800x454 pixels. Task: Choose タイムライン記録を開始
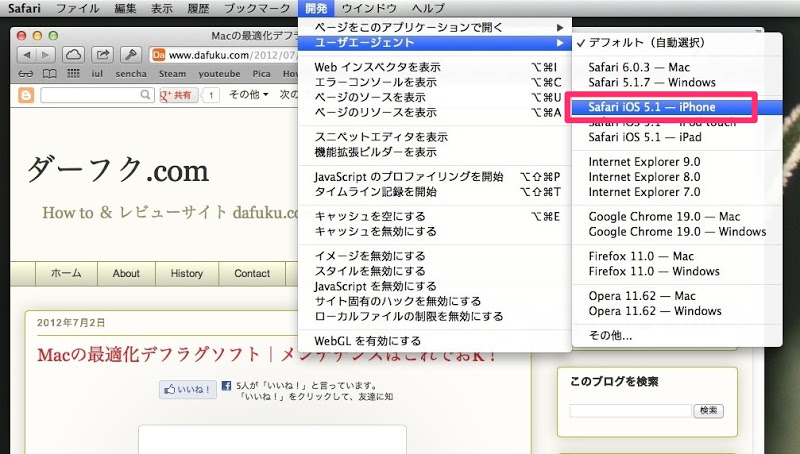[435, 192]
